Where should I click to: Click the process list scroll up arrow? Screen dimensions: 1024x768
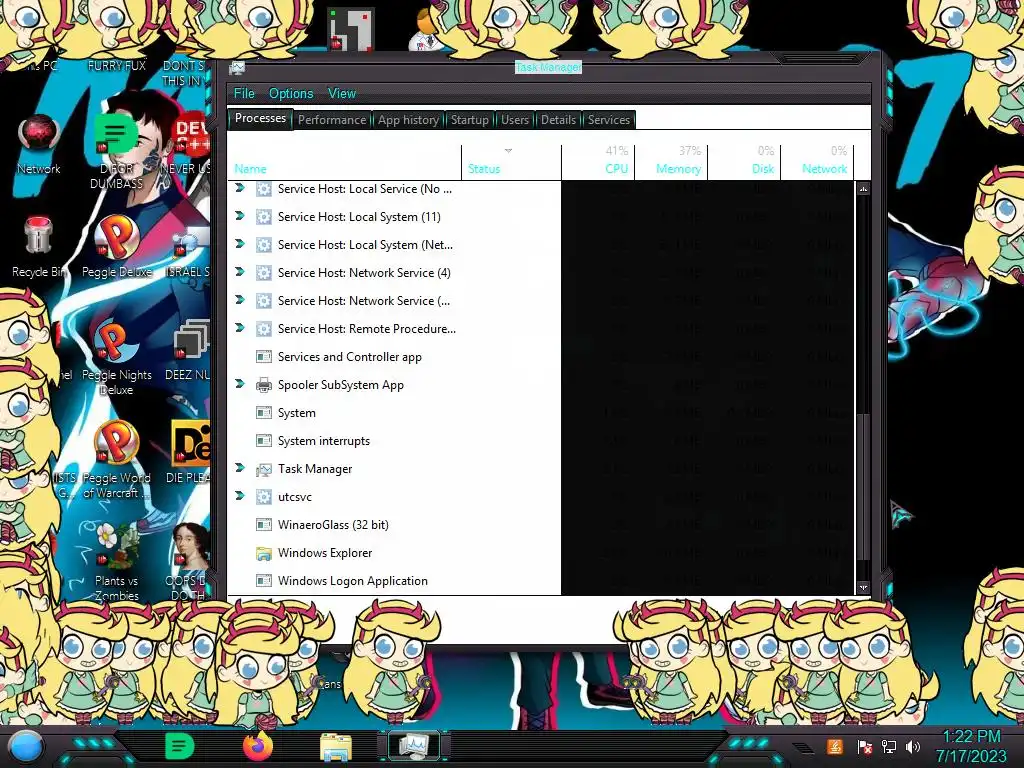[863, 189]
